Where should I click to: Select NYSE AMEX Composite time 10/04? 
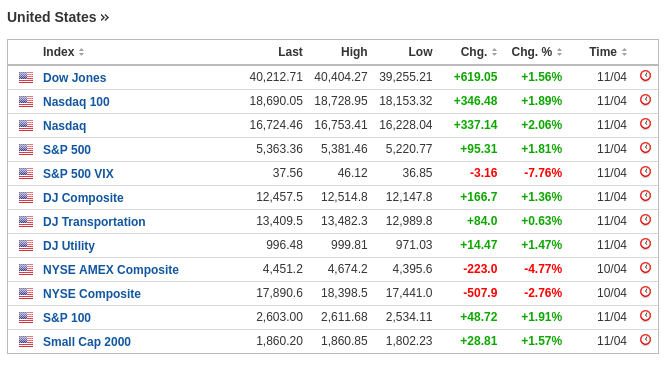pos(612,269)
